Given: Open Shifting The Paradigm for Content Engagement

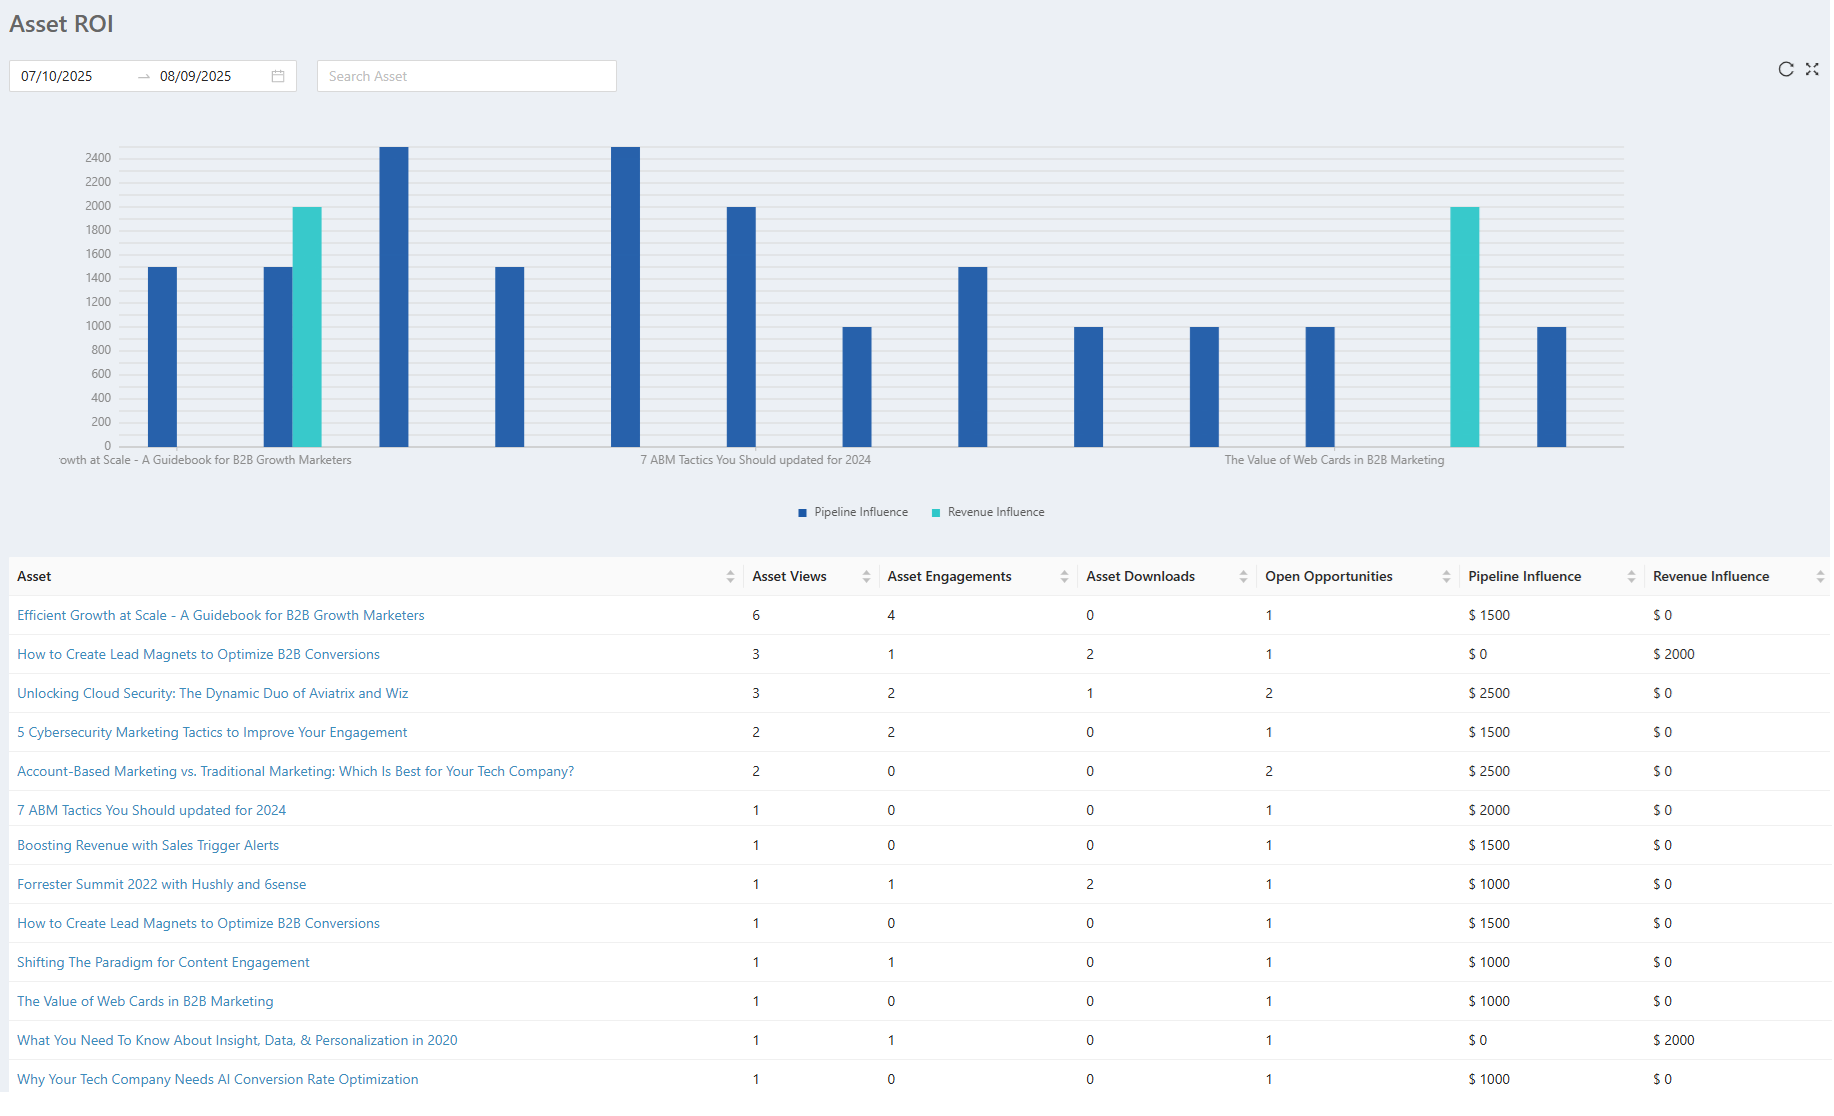Looking at the screenshot, I should (x=164, y=963).
